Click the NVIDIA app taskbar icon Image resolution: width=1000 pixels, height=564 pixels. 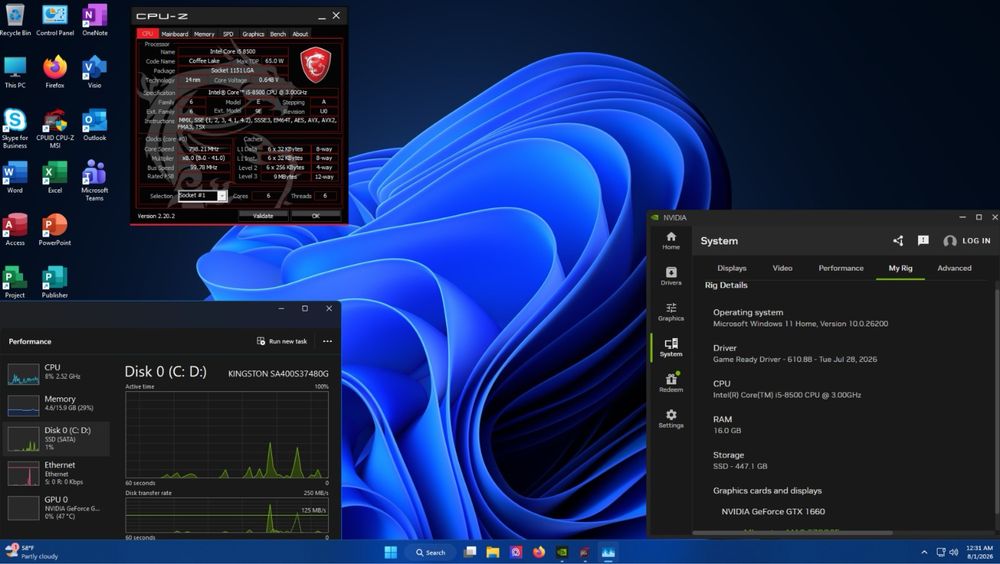pyautogui.click(x=561, y=552)
